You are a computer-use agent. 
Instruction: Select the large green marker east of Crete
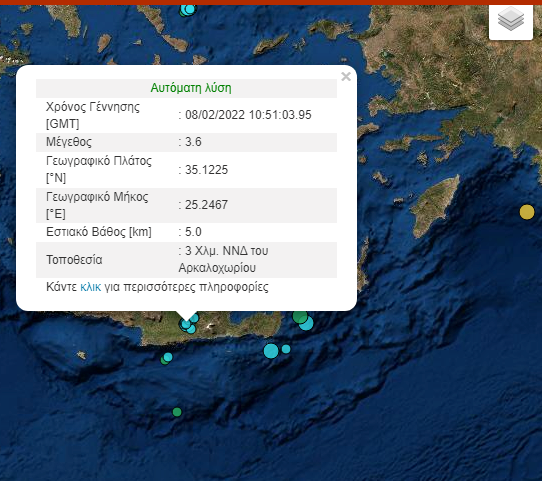[300, 316]
